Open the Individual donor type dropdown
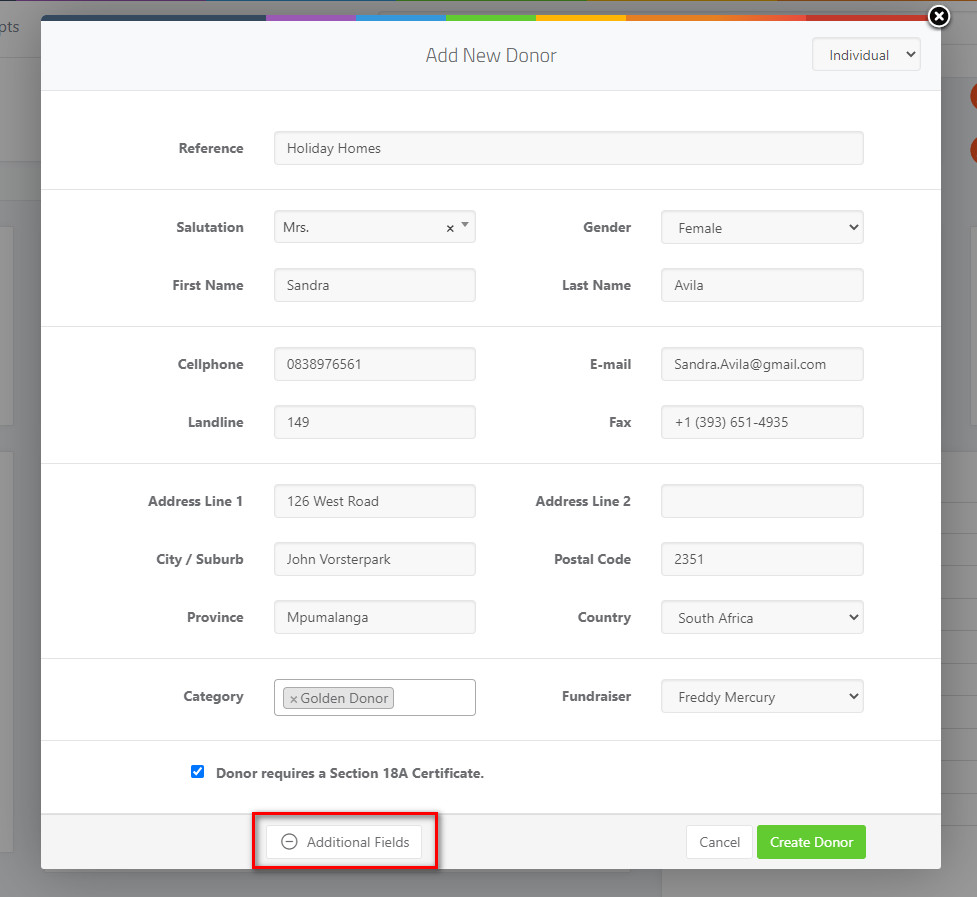977x897 pixels. 866,55
